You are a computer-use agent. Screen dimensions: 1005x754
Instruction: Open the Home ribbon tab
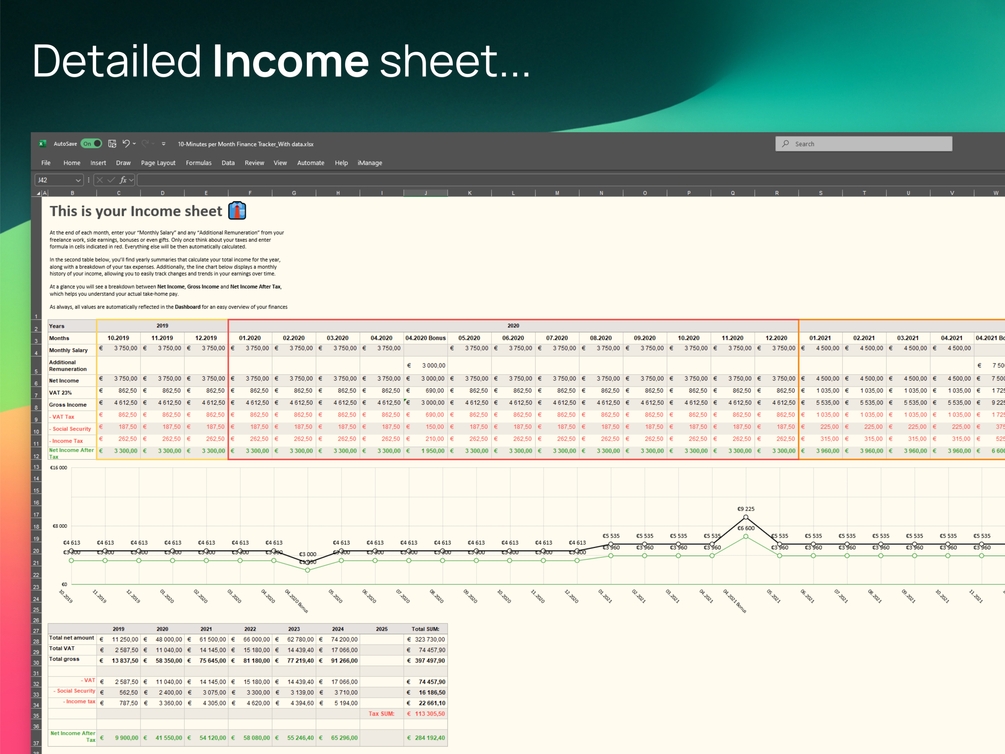pos(72,163)
